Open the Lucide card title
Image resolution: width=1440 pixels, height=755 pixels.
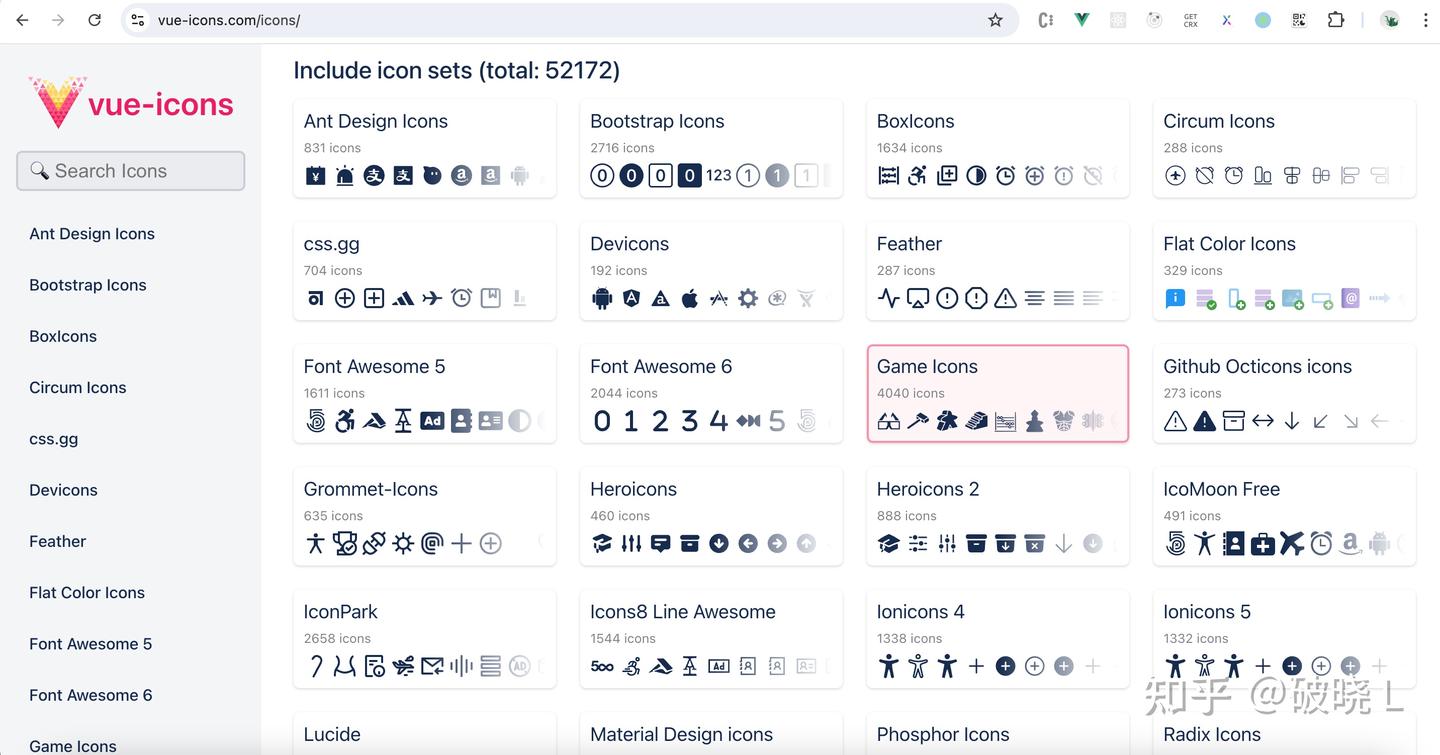pos(332,734)
